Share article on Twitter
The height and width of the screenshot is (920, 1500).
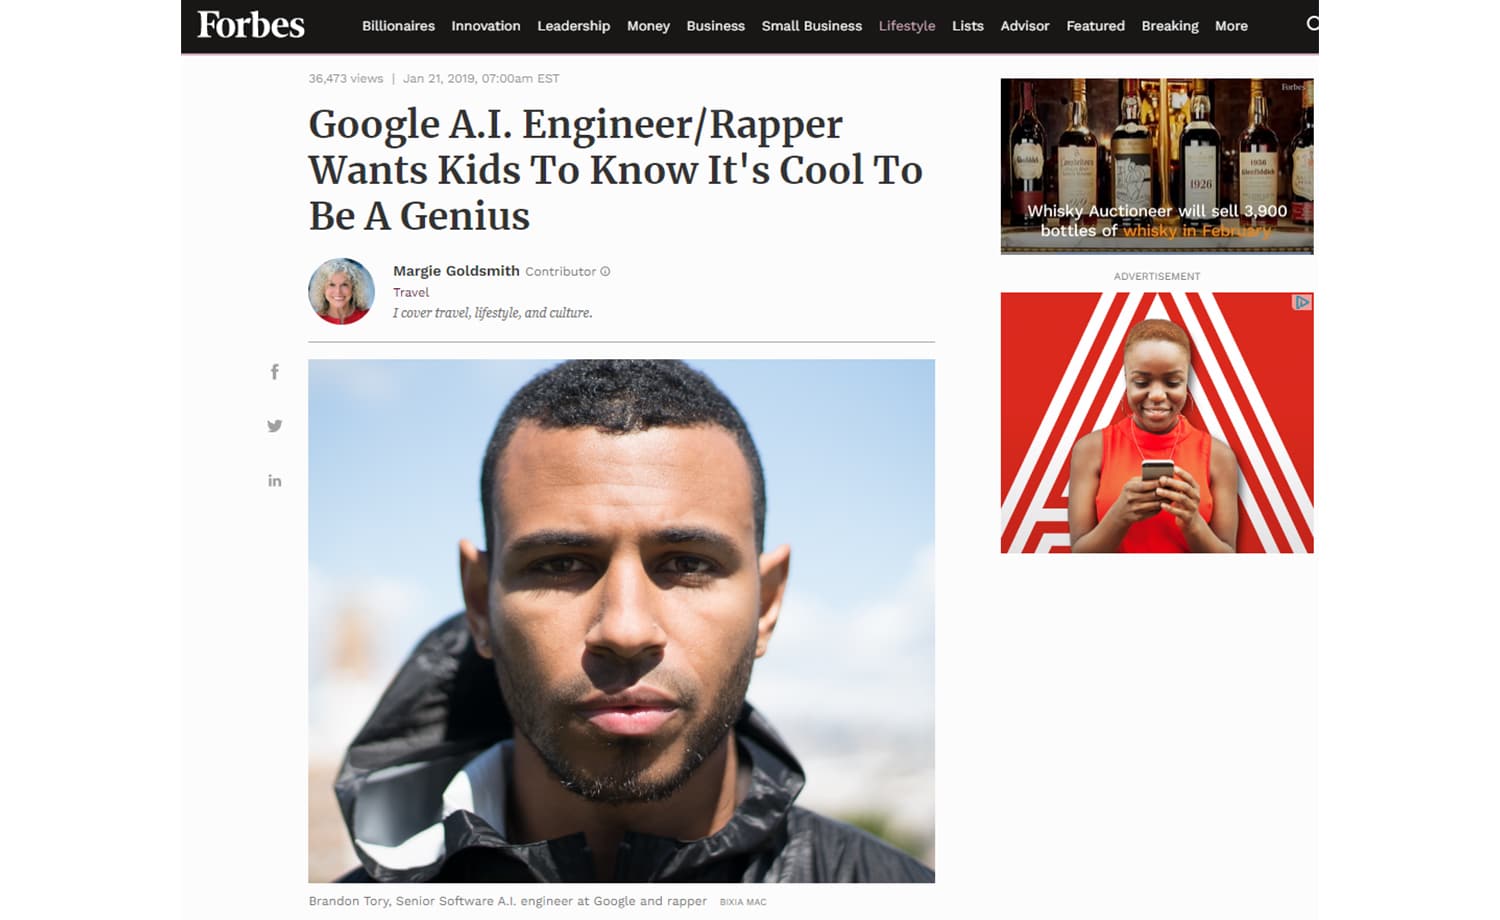coord(274,426)
